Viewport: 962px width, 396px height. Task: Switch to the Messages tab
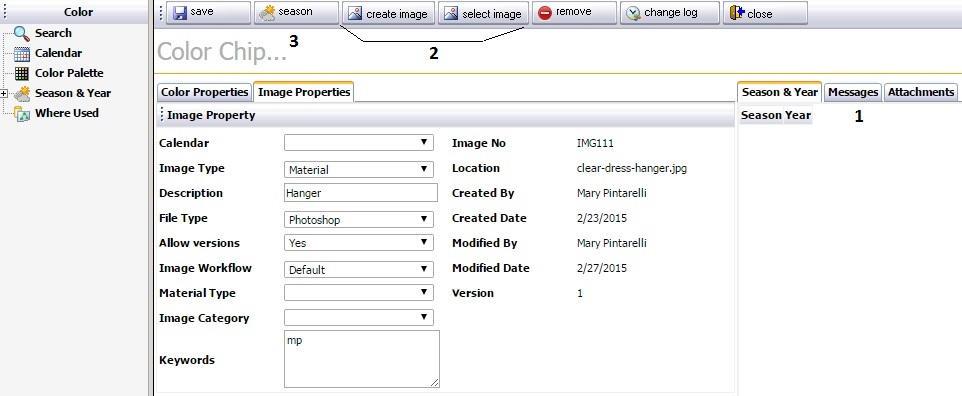[x=853, y=92]
